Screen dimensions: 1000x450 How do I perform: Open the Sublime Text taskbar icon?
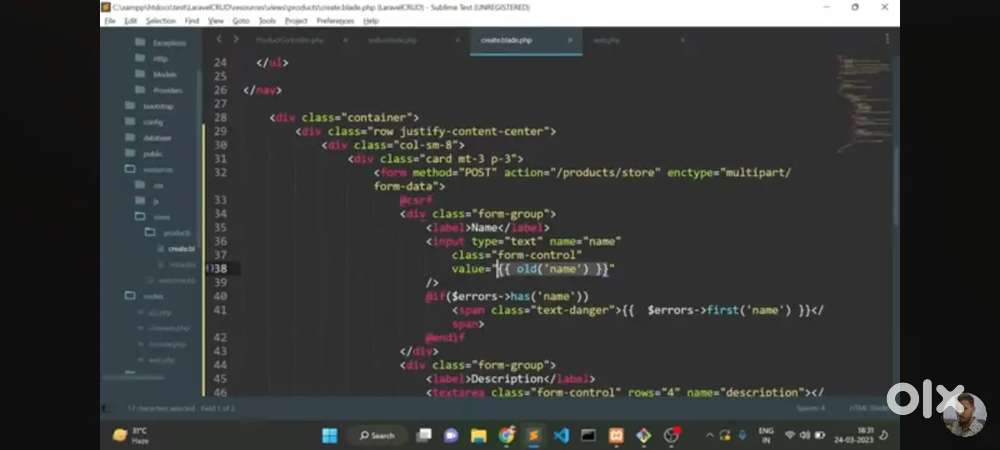point(534,435)
